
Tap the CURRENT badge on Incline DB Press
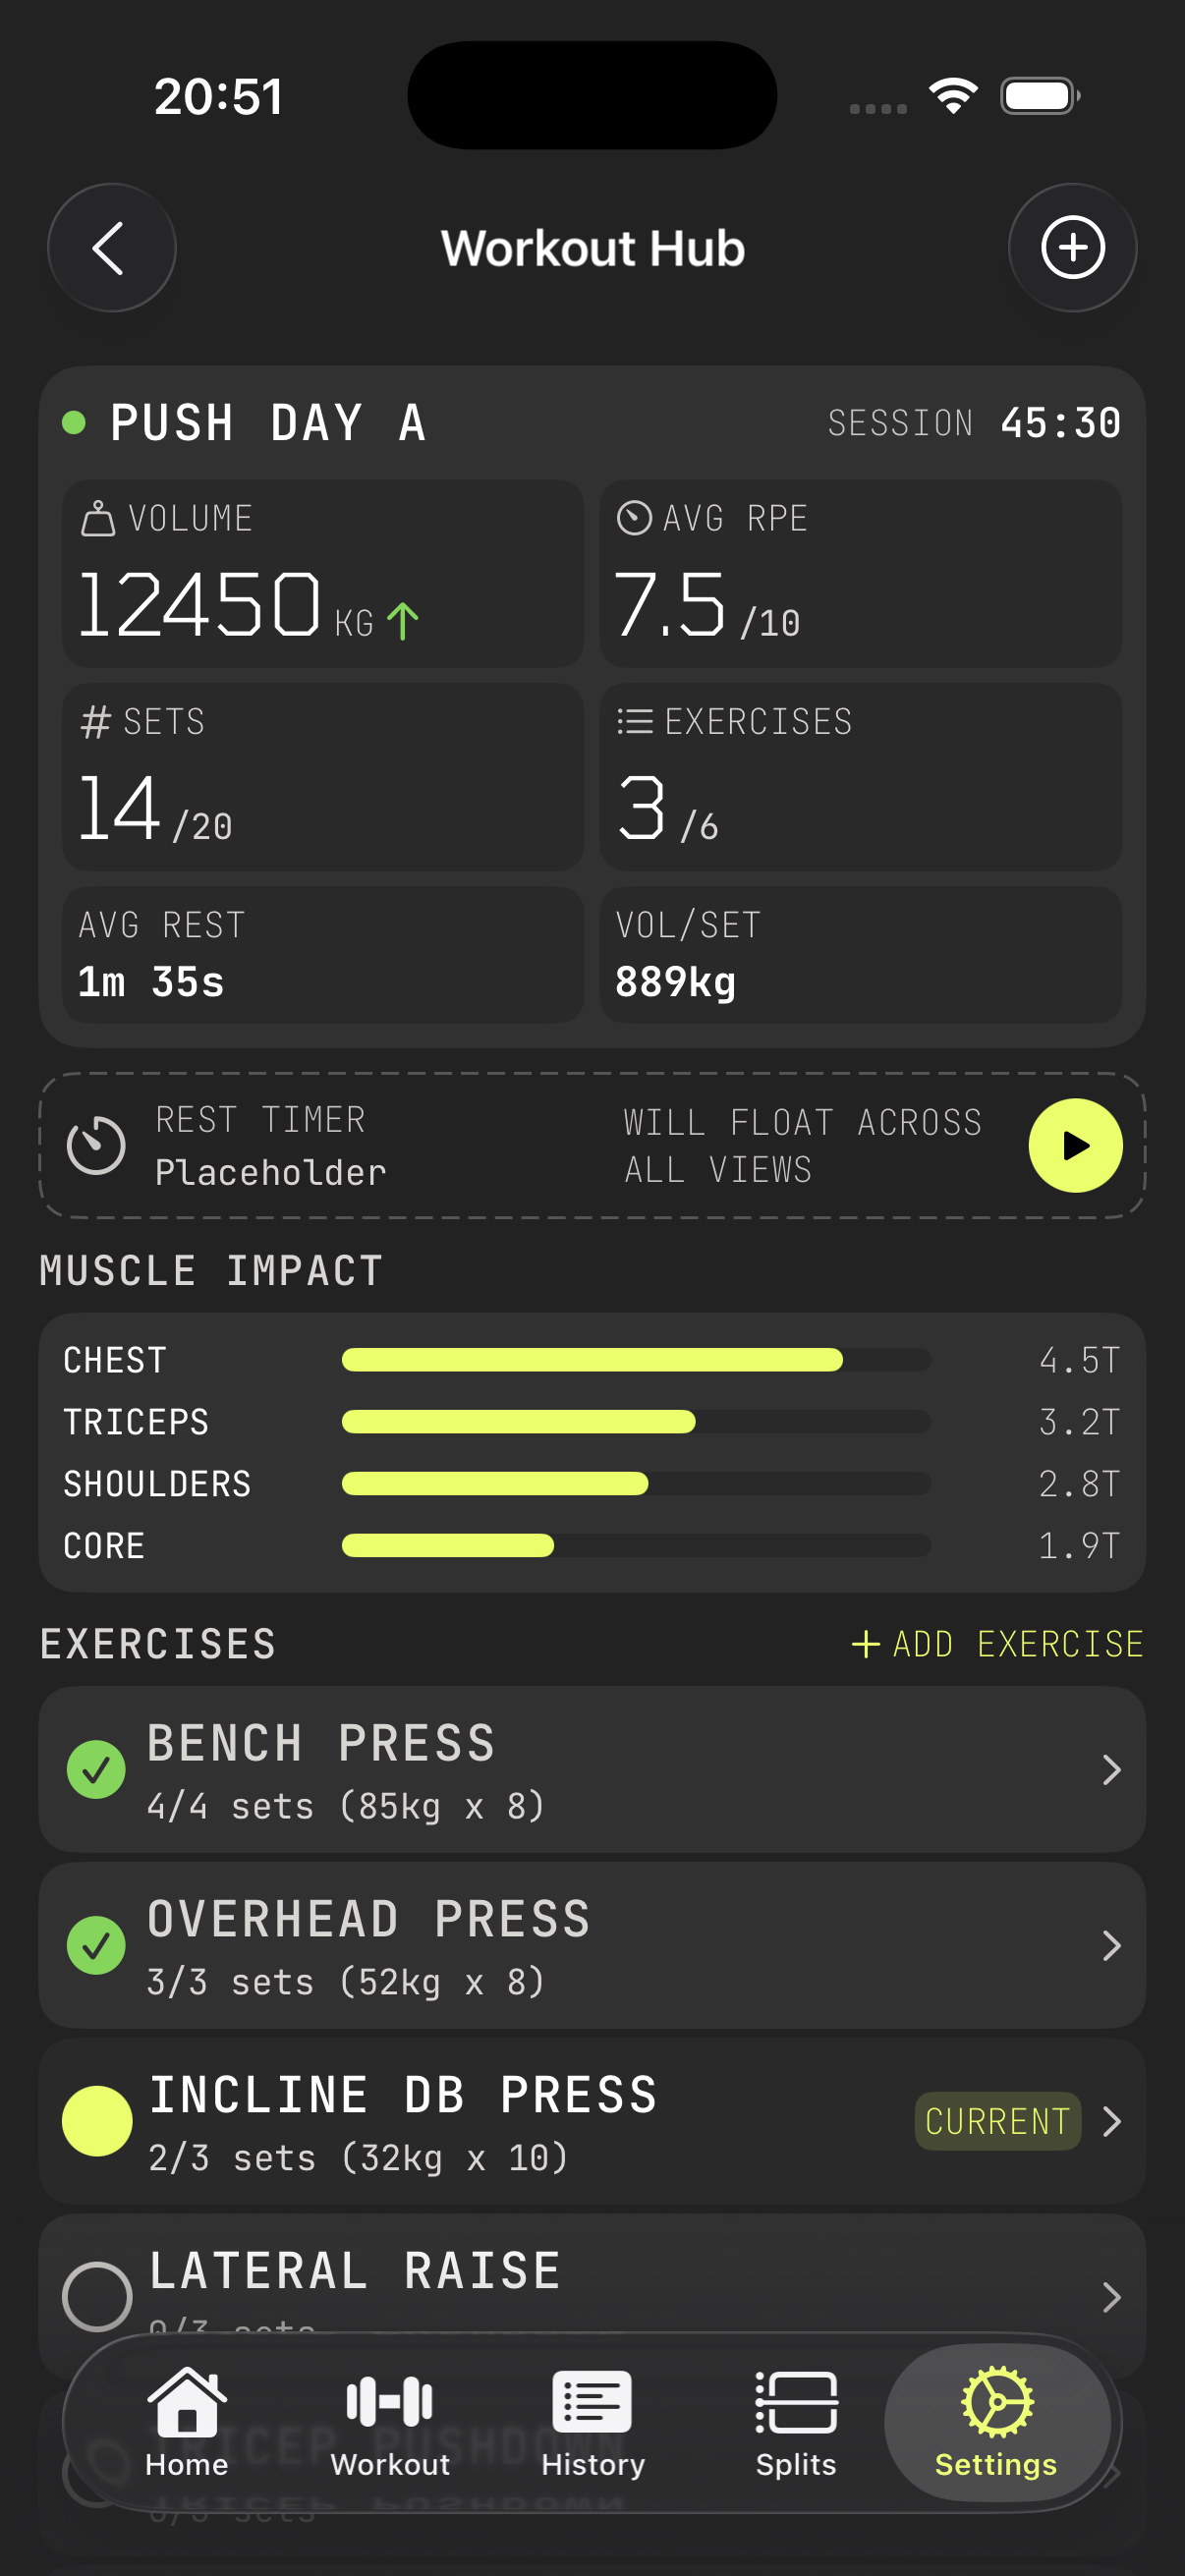[997, 2122]
